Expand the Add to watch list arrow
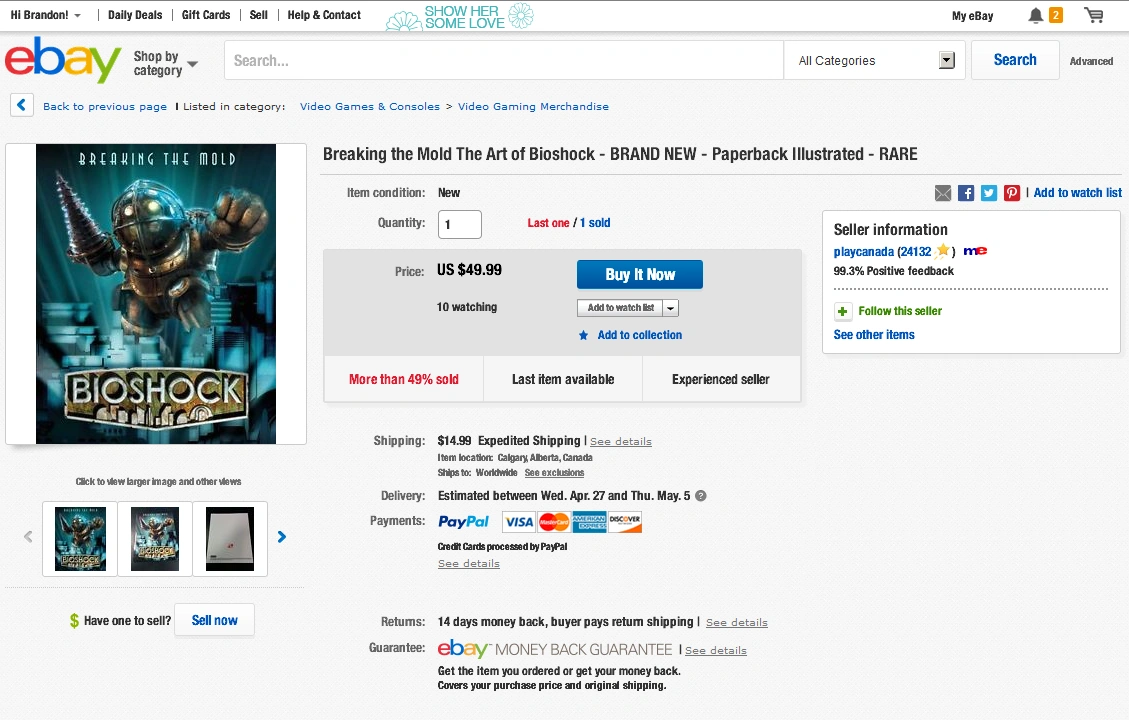 click(670, 308)
